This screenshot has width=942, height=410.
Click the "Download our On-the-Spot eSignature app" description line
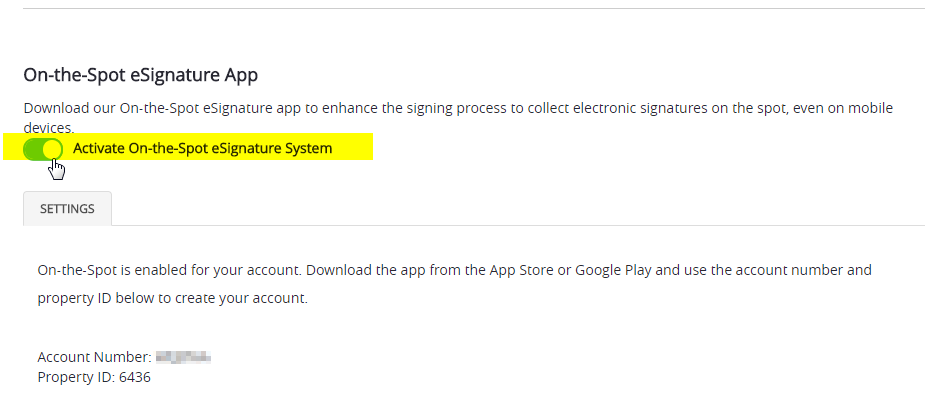pos(458,108)
